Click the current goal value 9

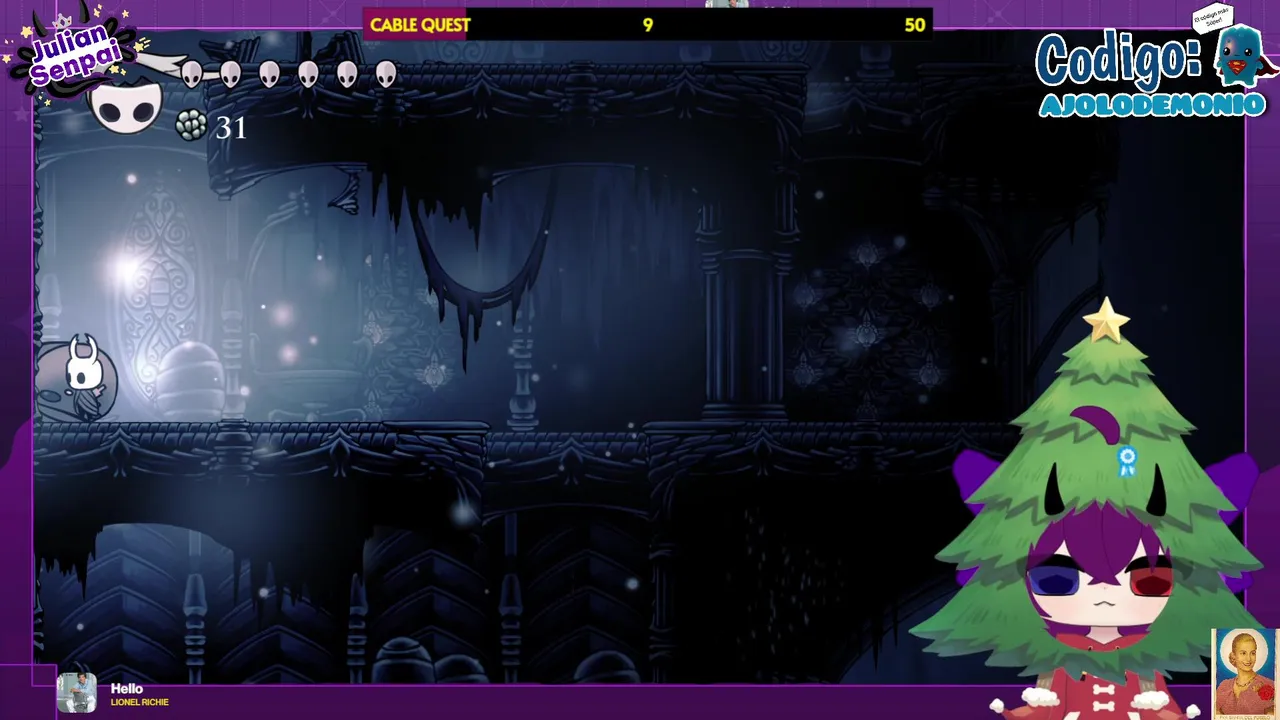click(x=648, y=25)
